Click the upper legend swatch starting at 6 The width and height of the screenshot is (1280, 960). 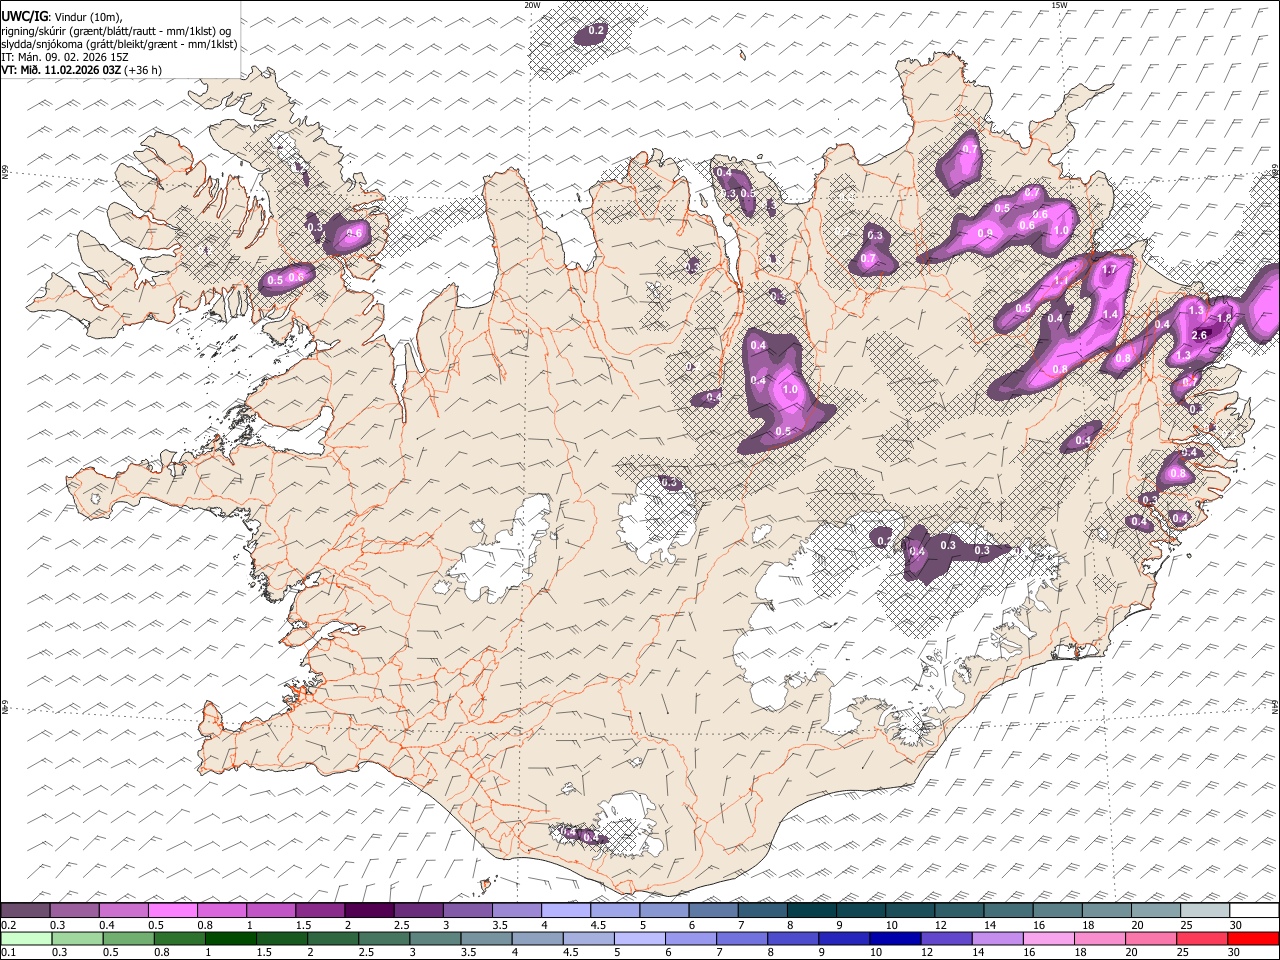pos(714,910)
